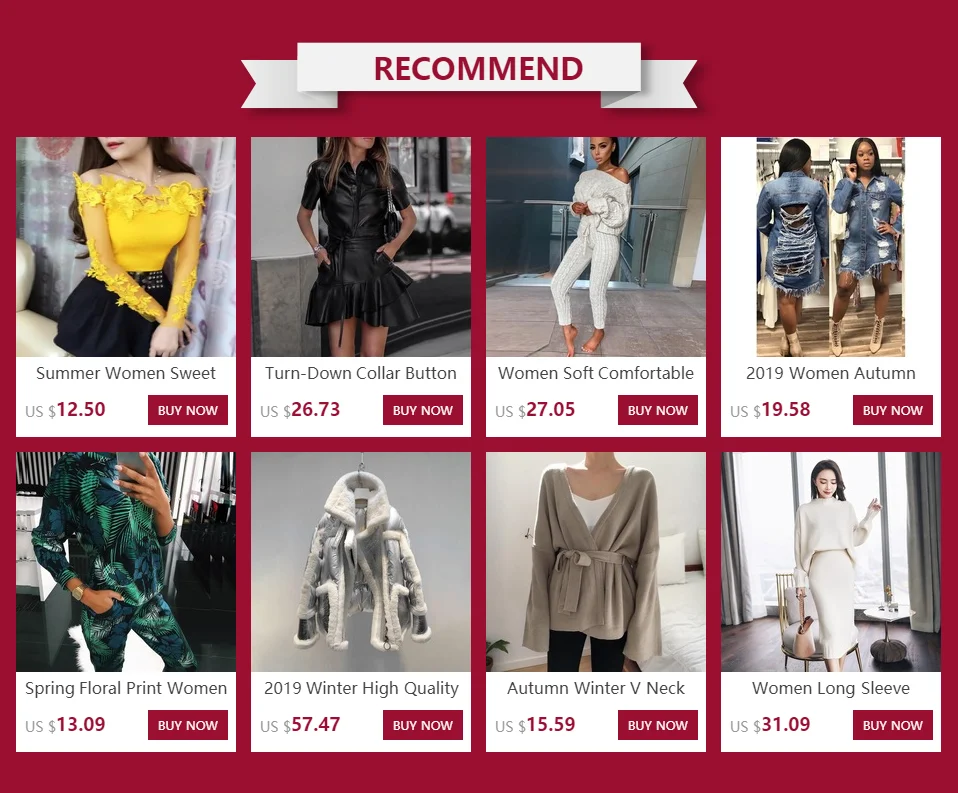Open the Summer Women Sweet title link
This screenshot has height=793, width=958.
coord(126,373)
